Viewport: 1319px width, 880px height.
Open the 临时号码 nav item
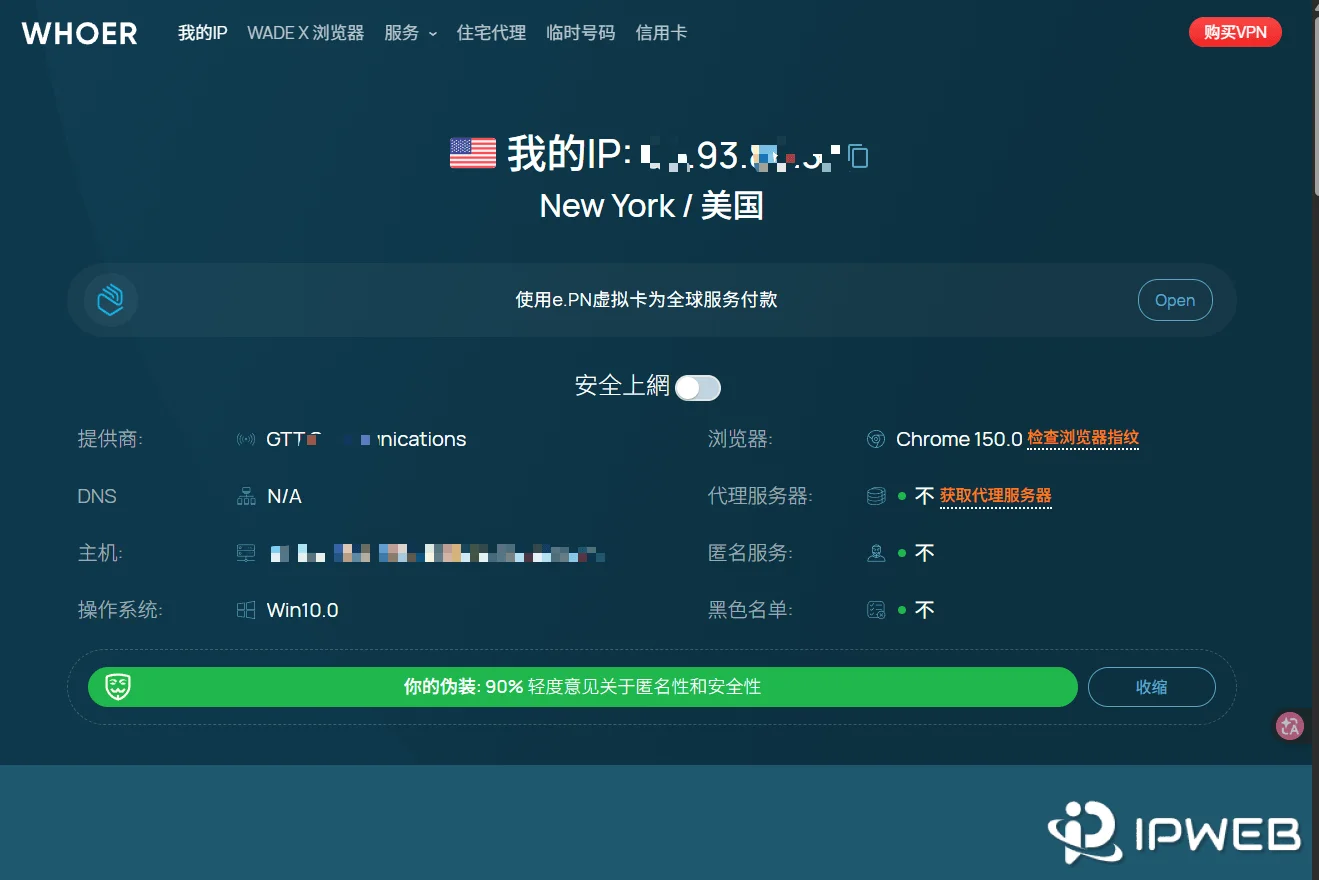pyautogui.click(x=581, y=33)
